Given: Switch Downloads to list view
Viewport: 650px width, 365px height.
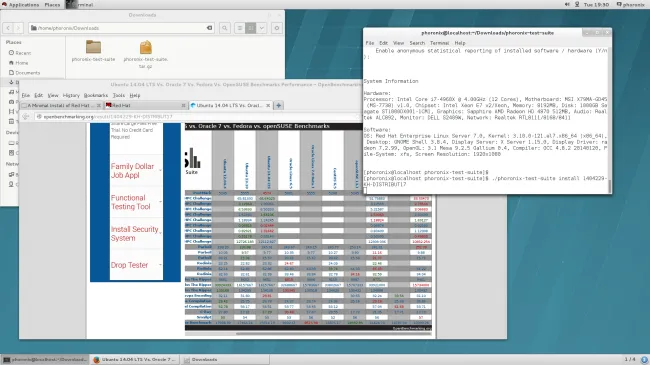Looking at the screenshot, I should point(240,28).
